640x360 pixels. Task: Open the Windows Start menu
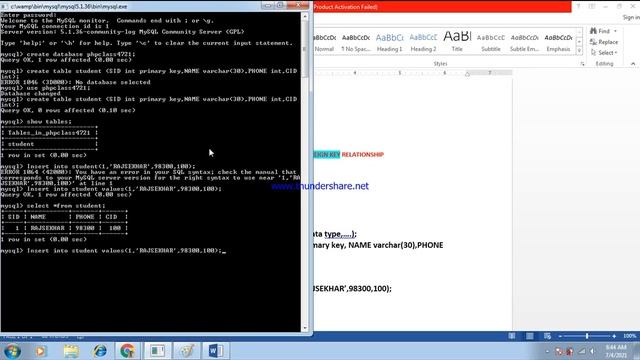click(12, 351)
